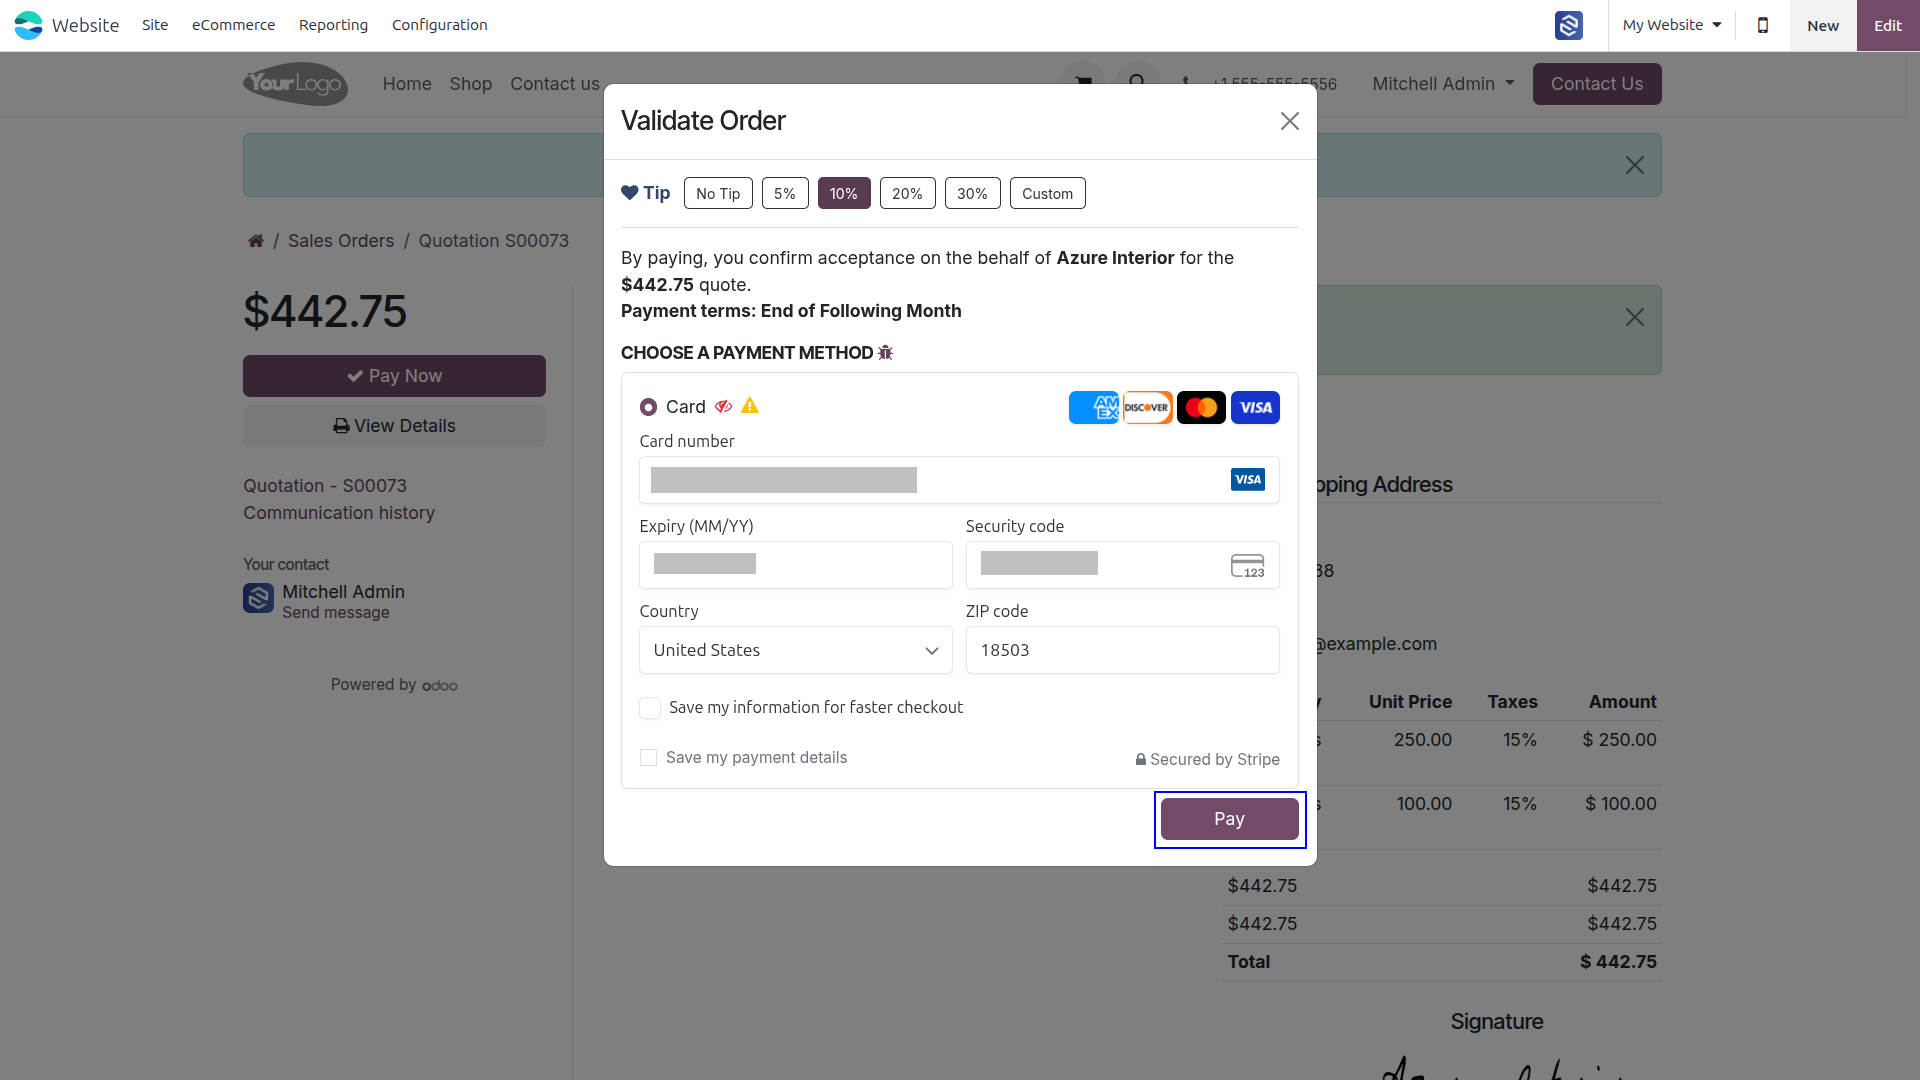Screen dimensions: 1920x1080
Task: Focus the Expiry (MM/YY) field
Action: click(796, 565)
